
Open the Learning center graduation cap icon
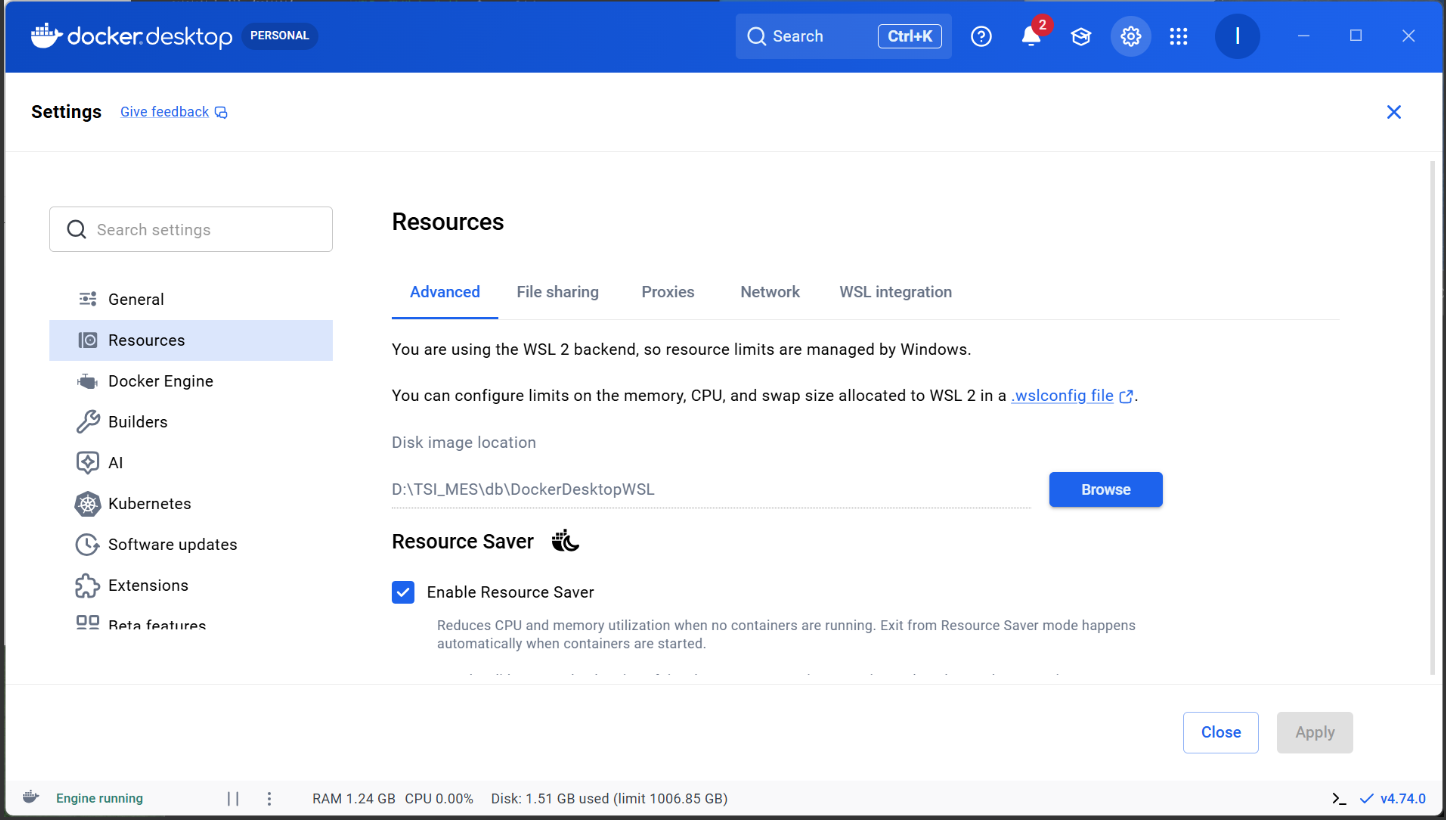coord(1081,36)
